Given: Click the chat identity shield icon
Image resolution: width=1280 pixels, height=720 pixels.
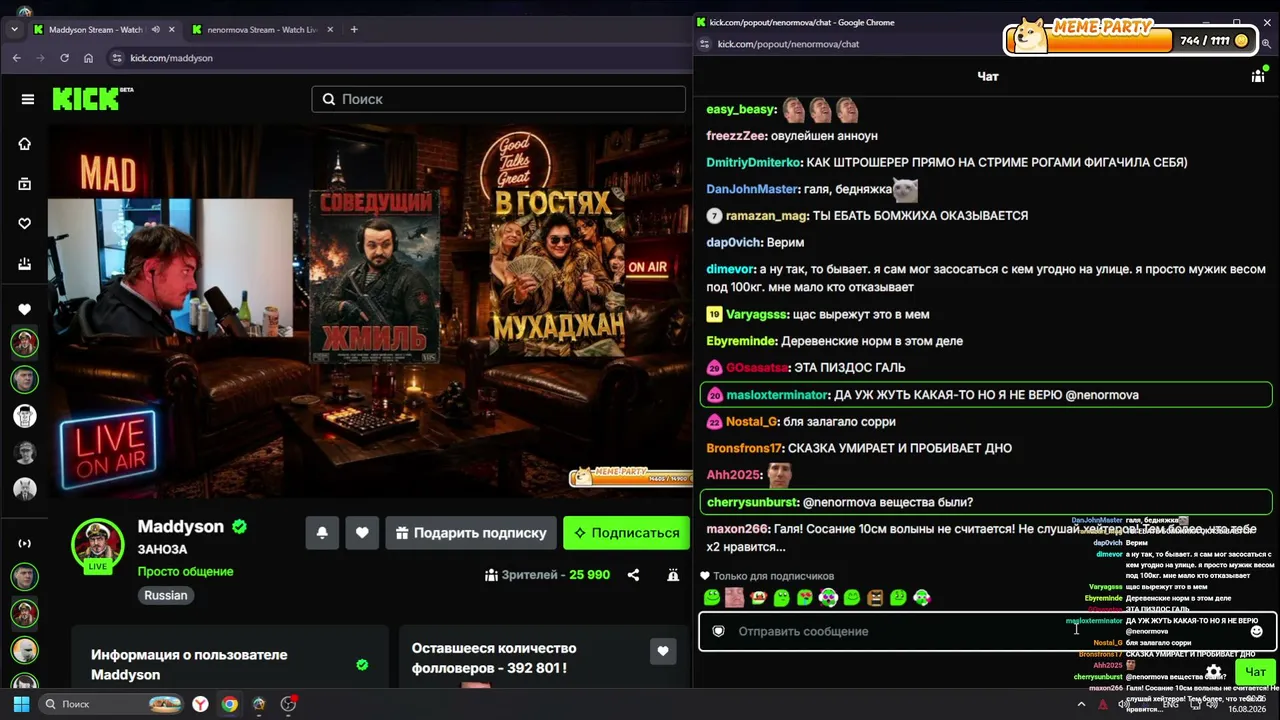Looking at the screenshot, I should pos(718,631).
